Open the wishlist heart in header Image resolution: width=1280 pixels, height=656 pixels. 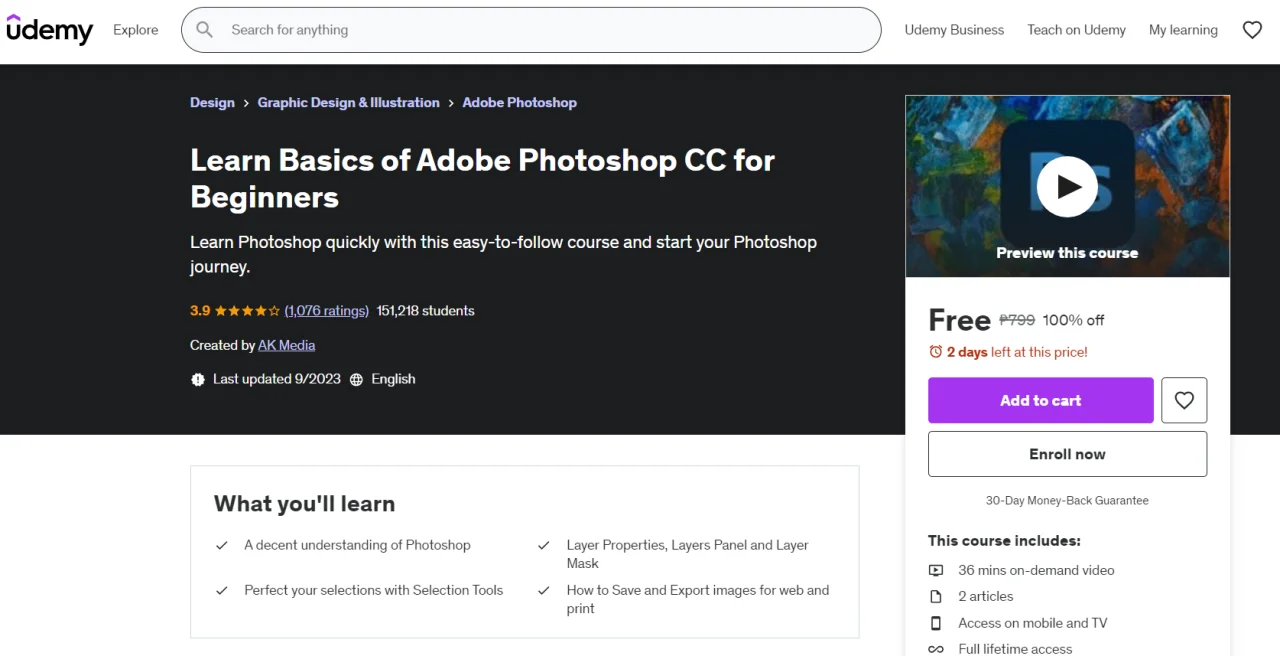(1252, 30)
